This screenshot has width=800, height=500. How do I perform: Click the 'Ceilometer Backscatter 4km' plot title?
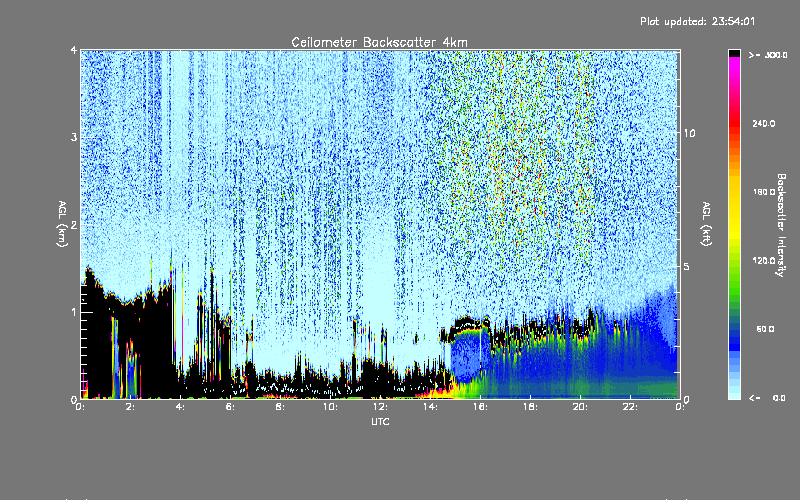tap(379, 42)
